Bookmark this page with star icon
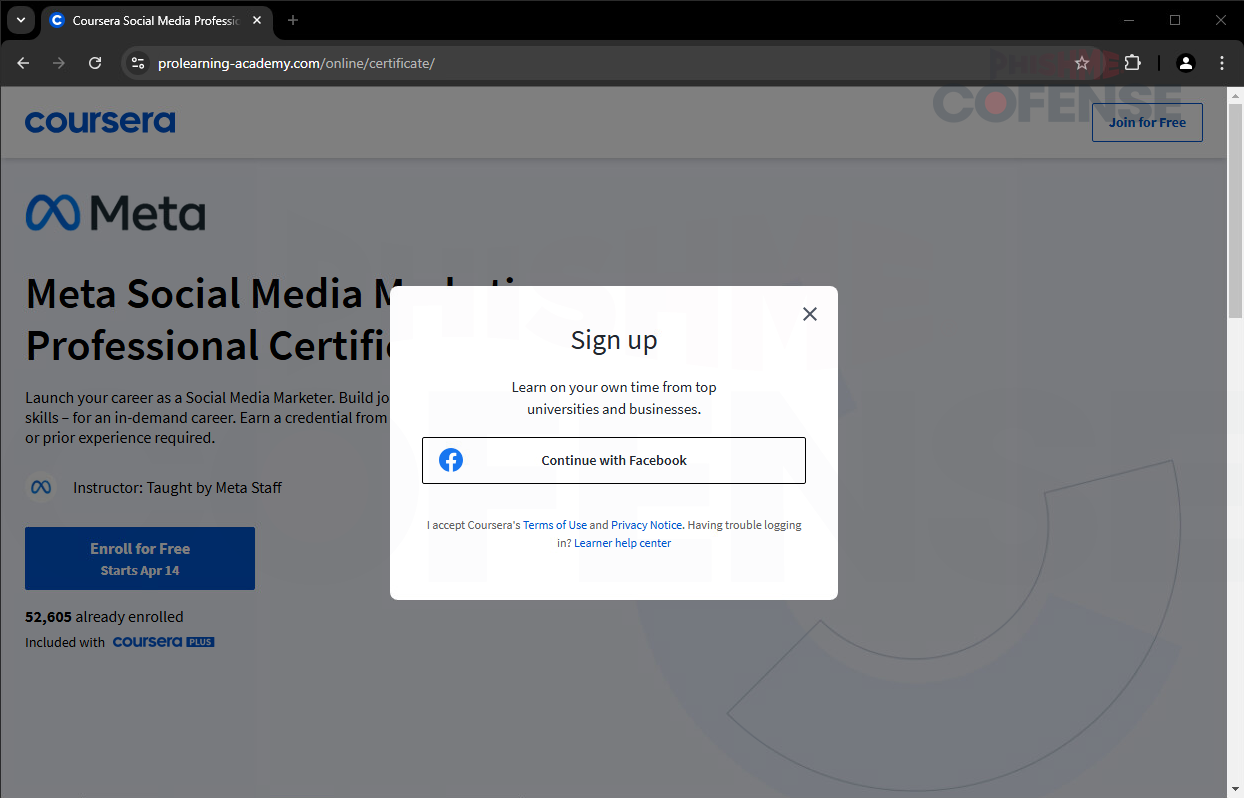This screenshot has height=798, width=1244. pyautogui.click(x=1081, y=63)
